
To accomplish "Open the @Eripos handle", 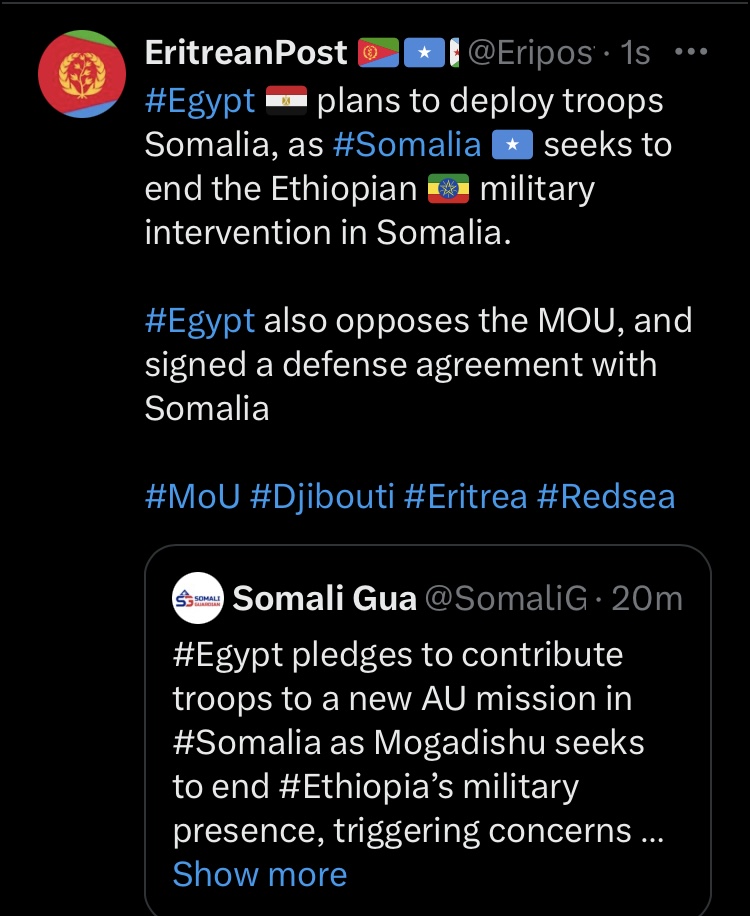I will 530,53.
